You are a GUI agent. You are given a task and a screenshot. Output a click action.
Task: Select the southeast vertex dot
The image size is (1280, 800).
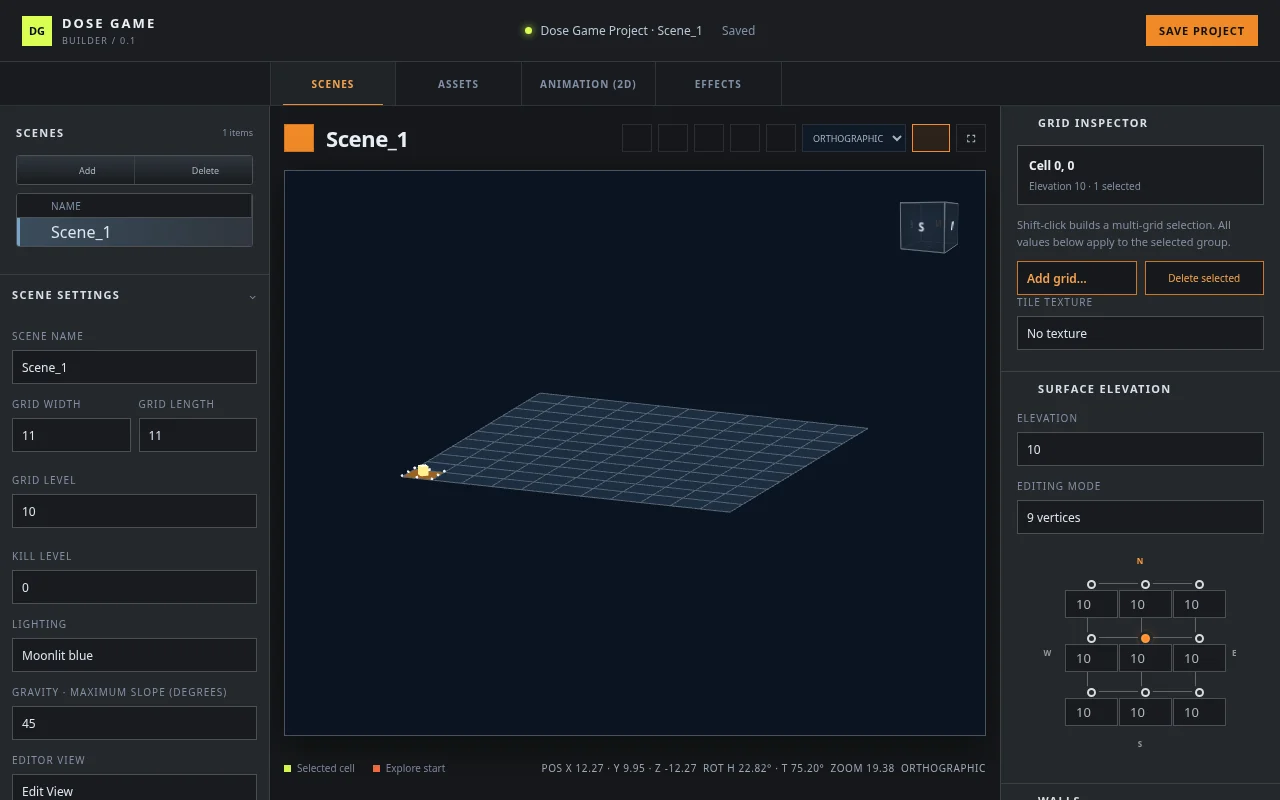(x=1199, y=692)
